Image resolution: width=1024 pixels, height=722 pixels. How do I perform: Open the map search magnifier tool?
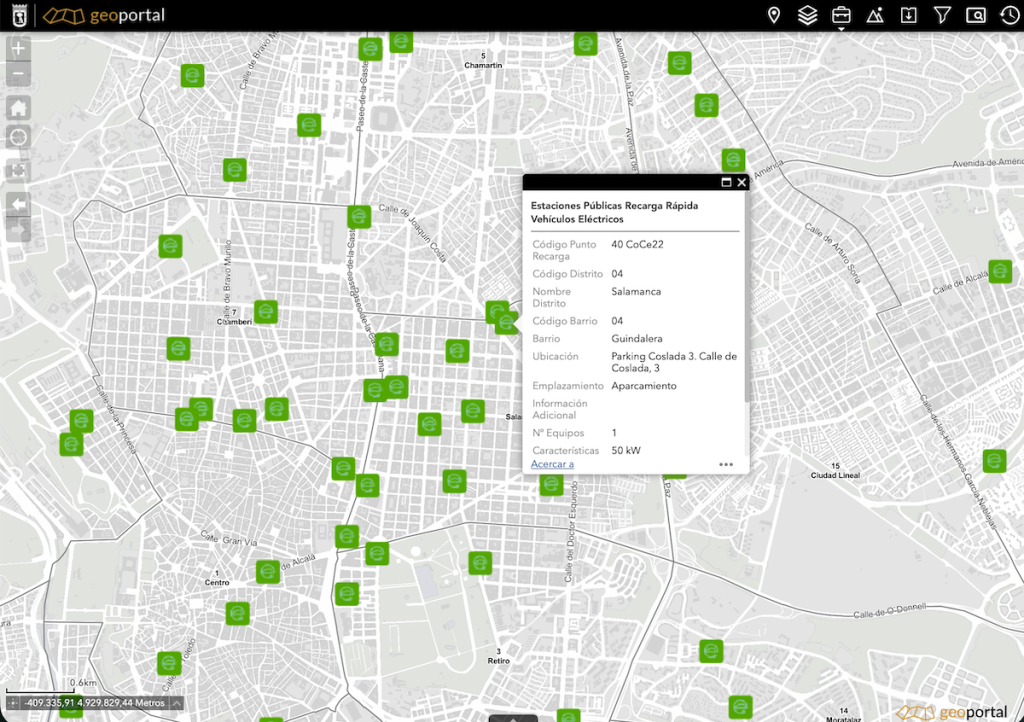click(x=975, y=15)
